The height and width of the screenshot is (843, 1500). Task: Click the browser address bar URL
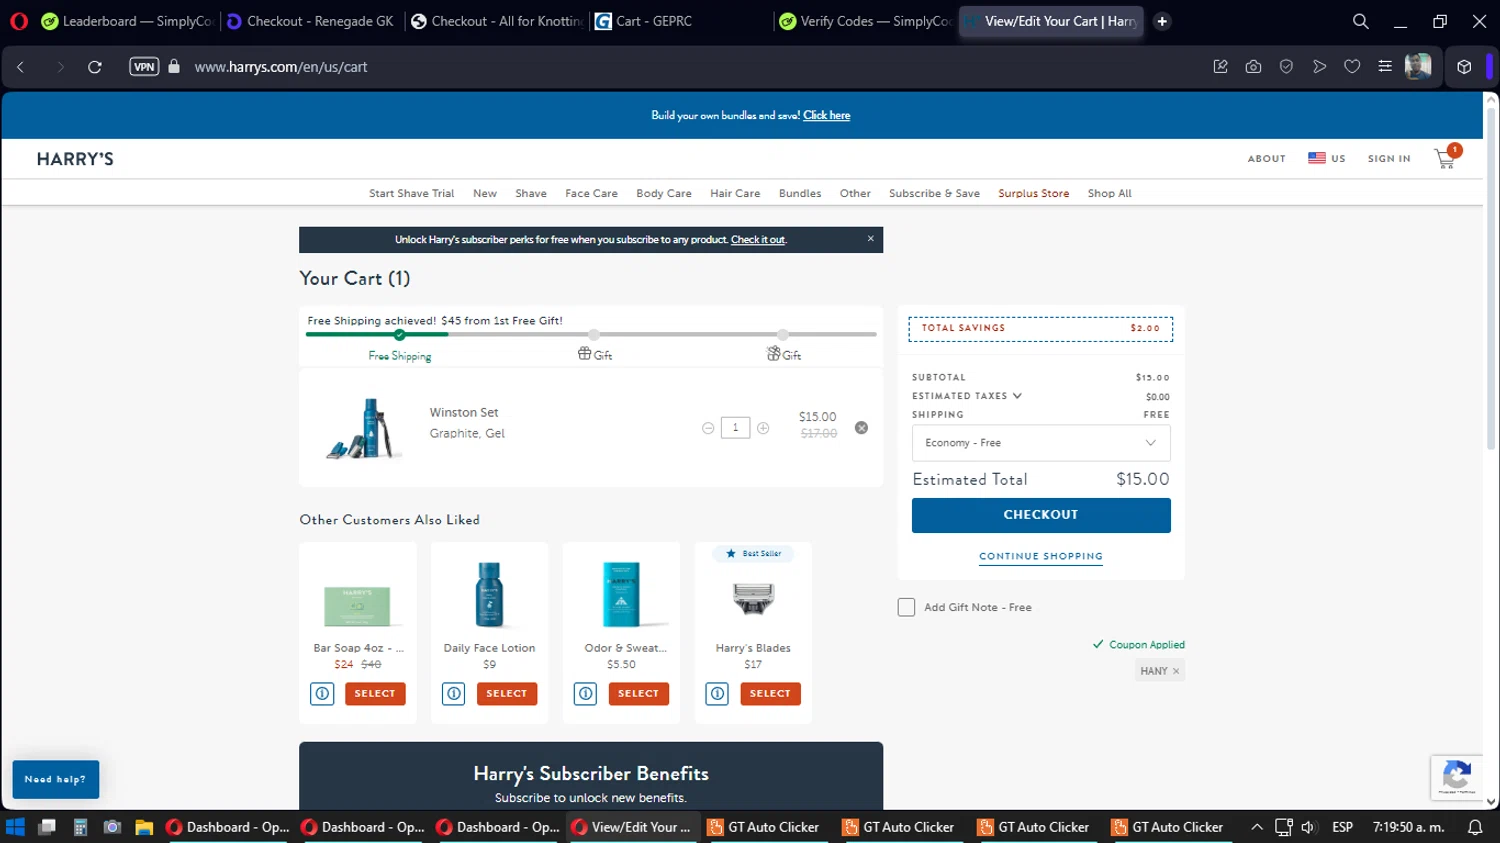(x=281, y=67)
